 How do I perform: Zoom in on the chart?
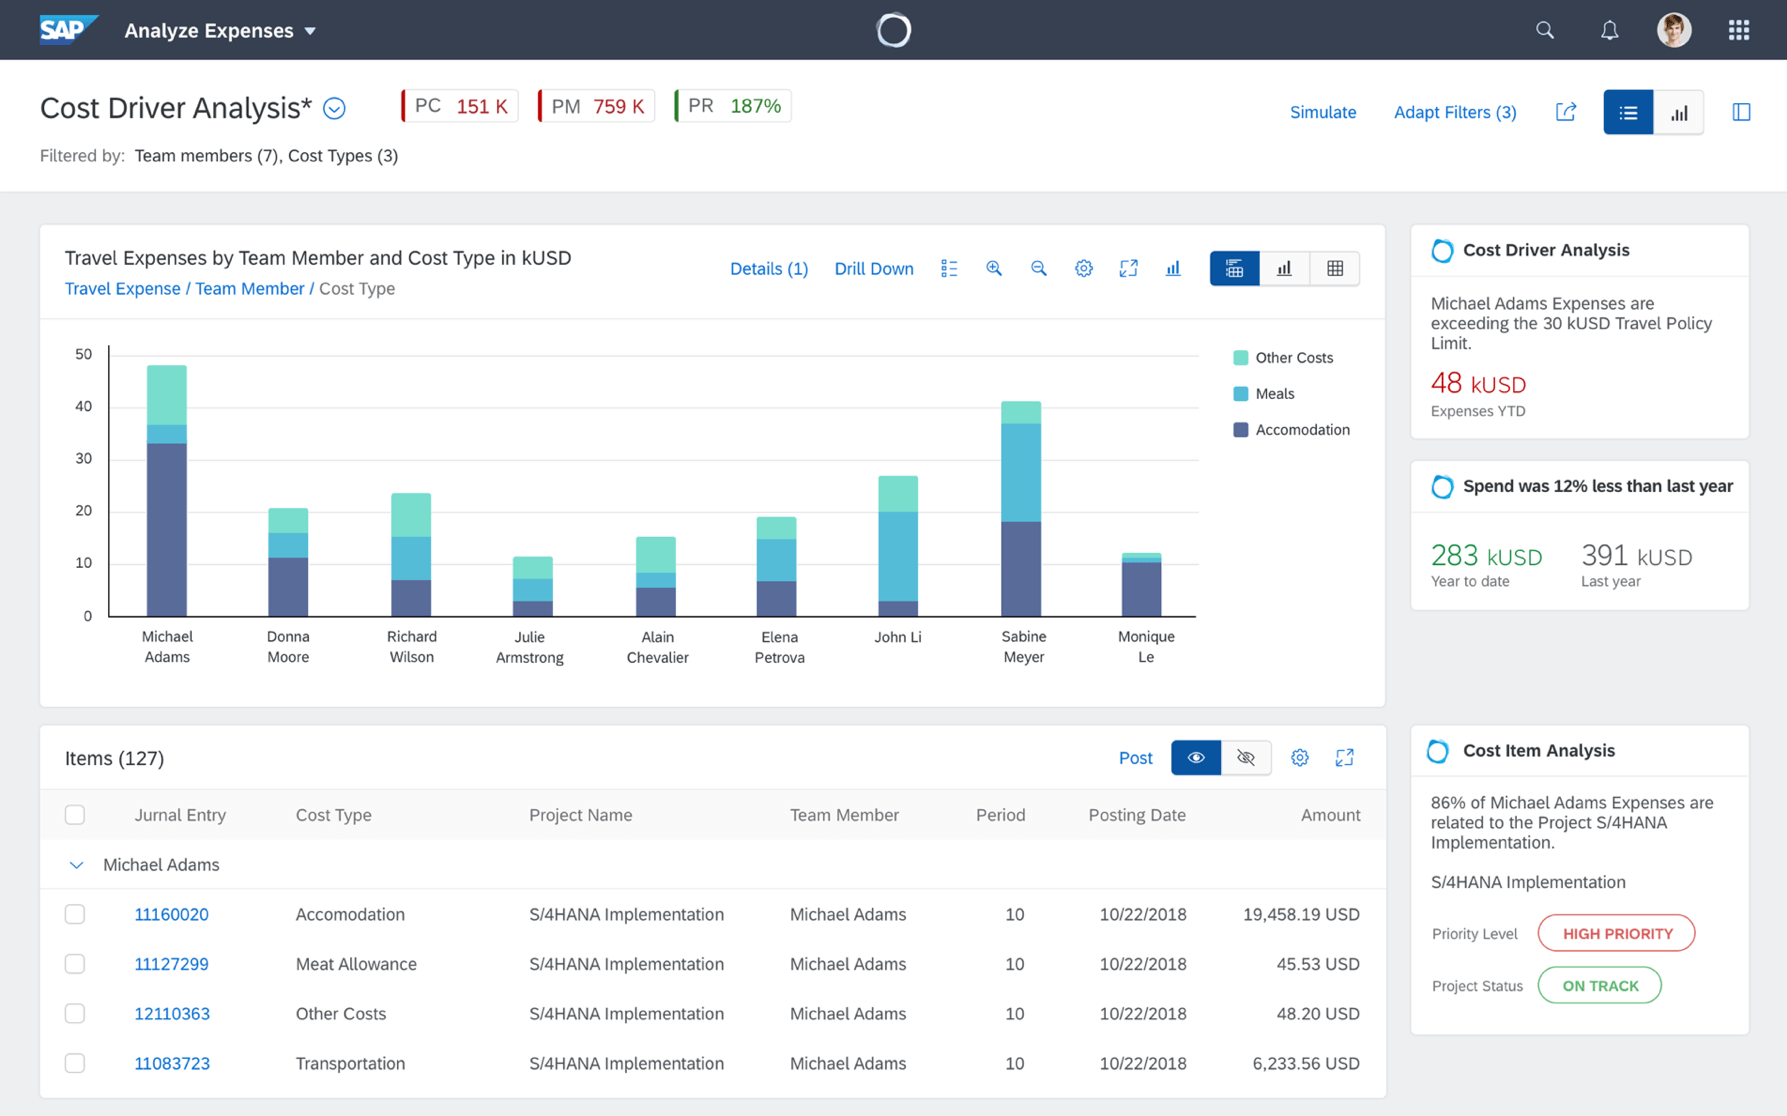click(x=994, y=268)
